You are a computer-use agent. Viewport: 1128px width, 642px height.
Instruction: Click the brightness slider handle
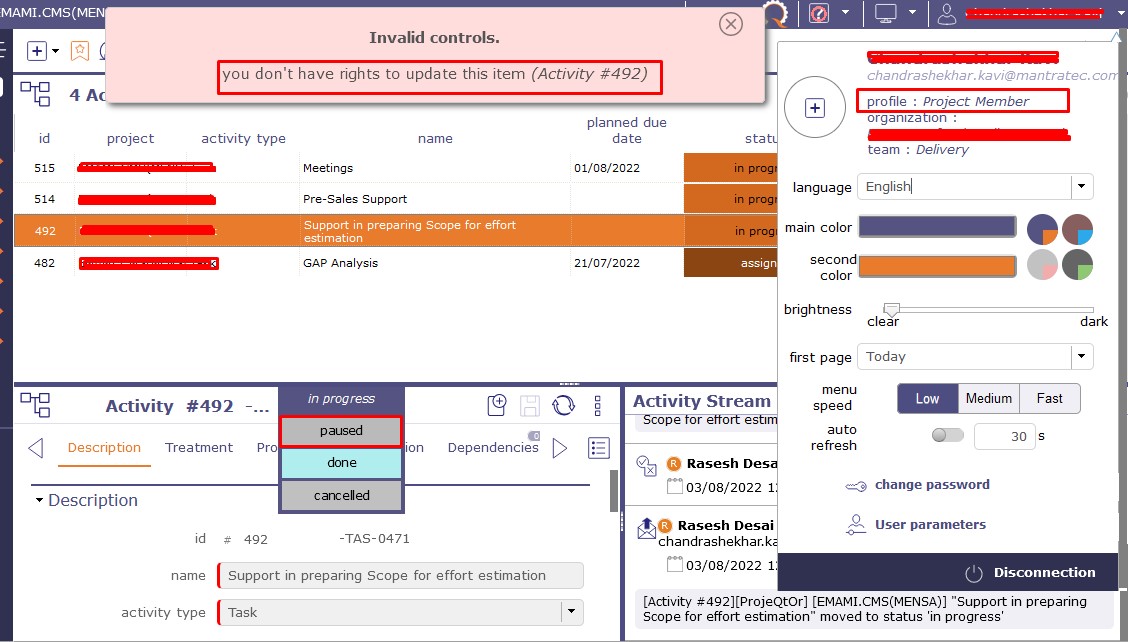pyautogui.click(x=892, y=310)
